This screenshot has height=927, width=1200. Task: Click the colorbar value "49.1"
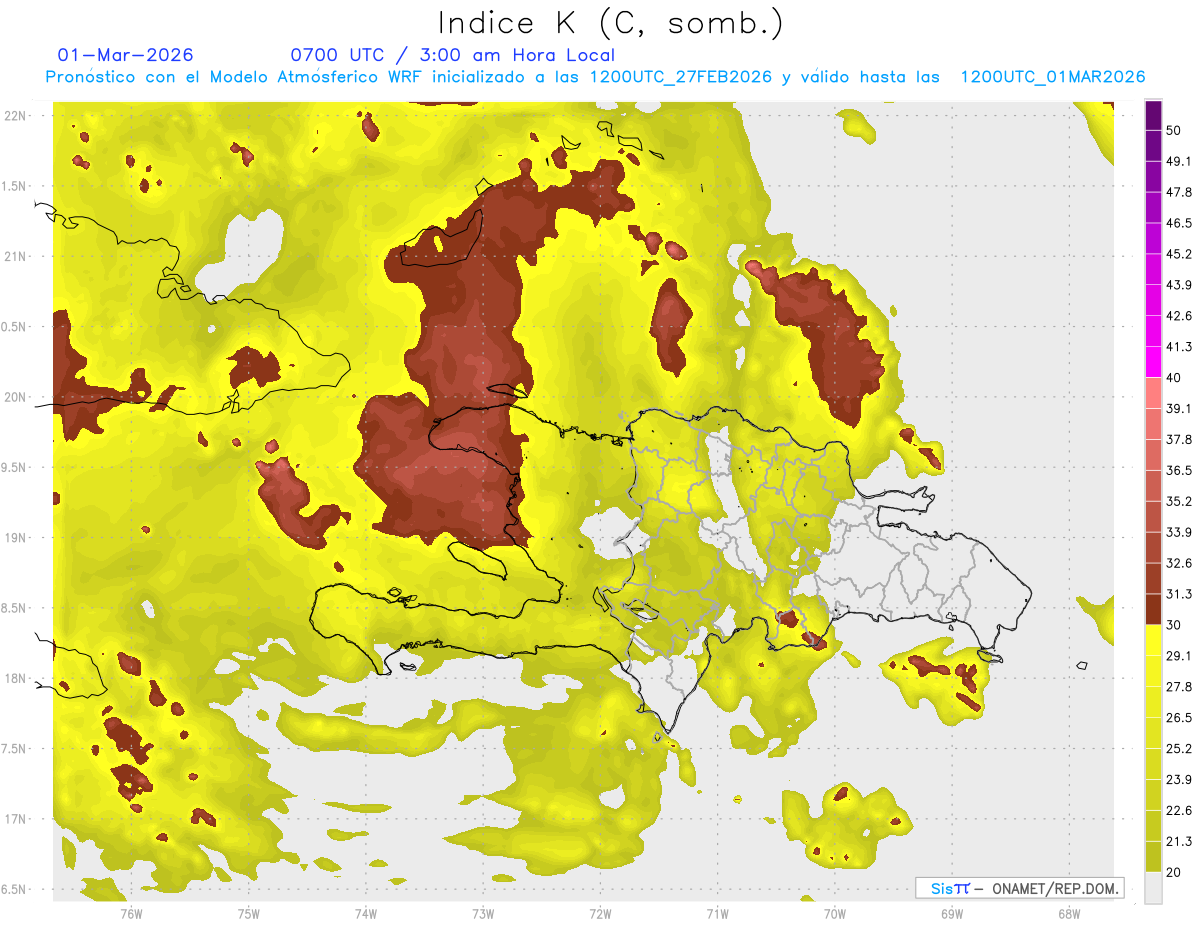(x=1179, y=161)
